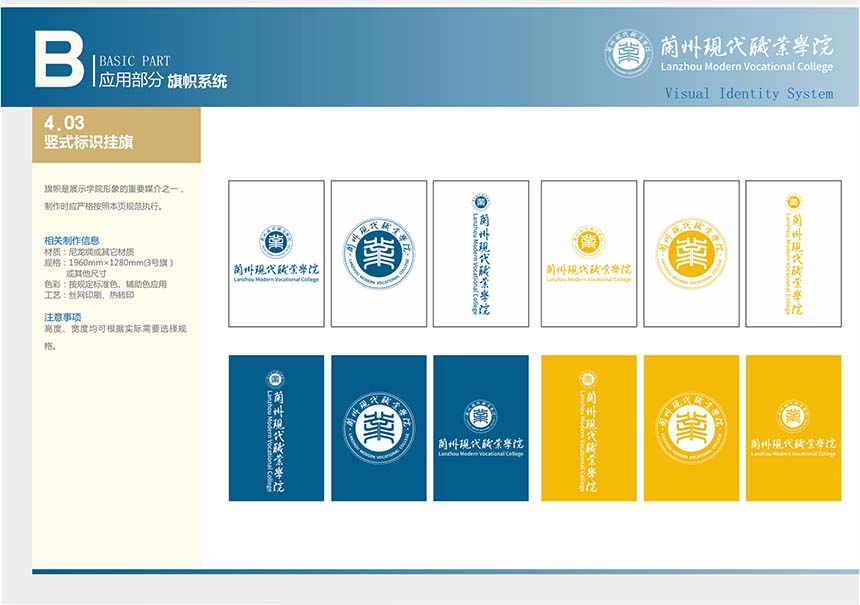Select the blue flag with horizontal college name
Screen dimensions: 860x605
pyautogui.click(x=481, y=428)
